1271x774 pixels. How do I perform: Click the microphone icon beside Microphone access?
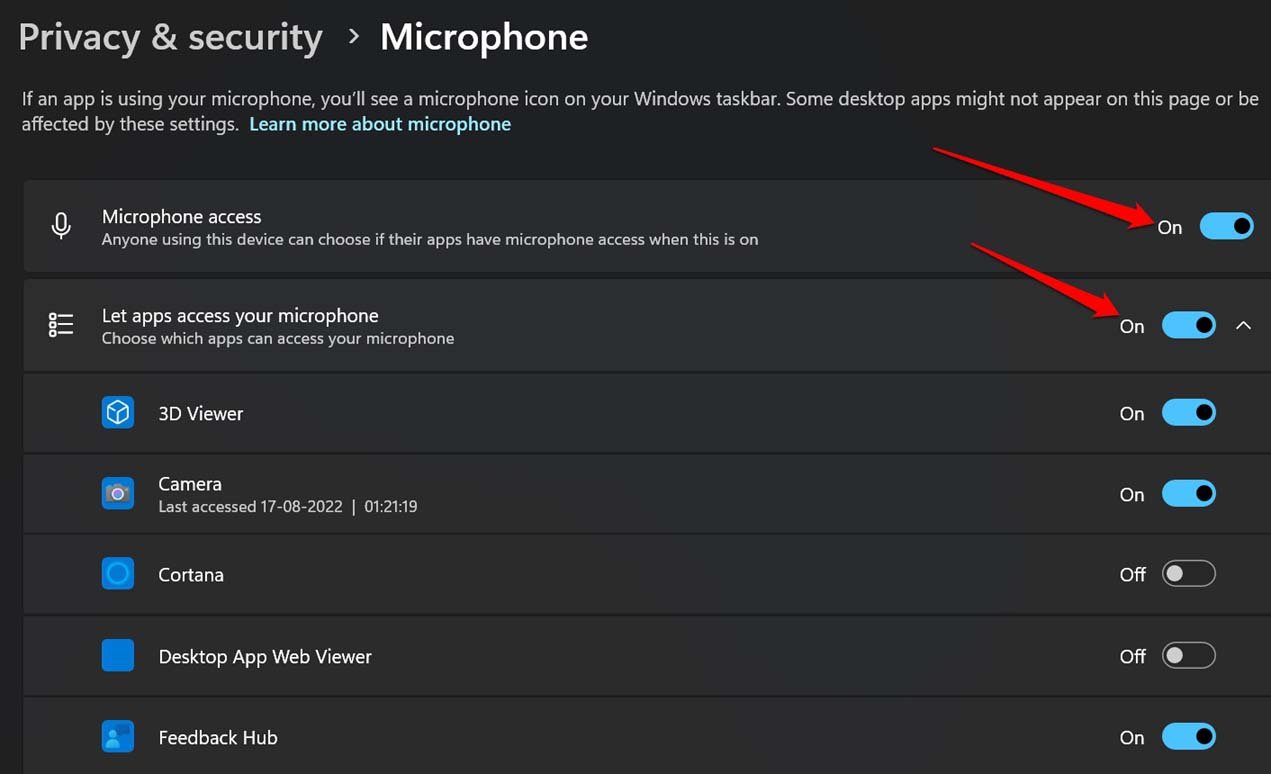click(61, 226)
